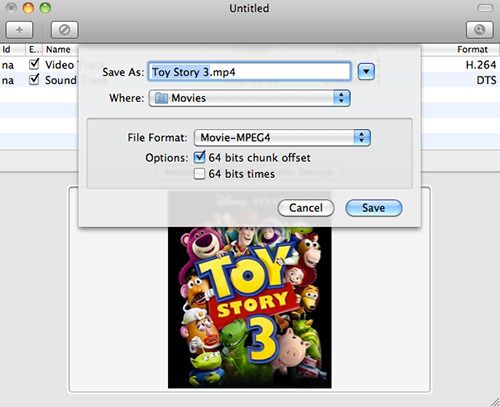Click the yellow minimize window button
The height and width of the screenshot is (407, 500).
(x=28, y=8)
